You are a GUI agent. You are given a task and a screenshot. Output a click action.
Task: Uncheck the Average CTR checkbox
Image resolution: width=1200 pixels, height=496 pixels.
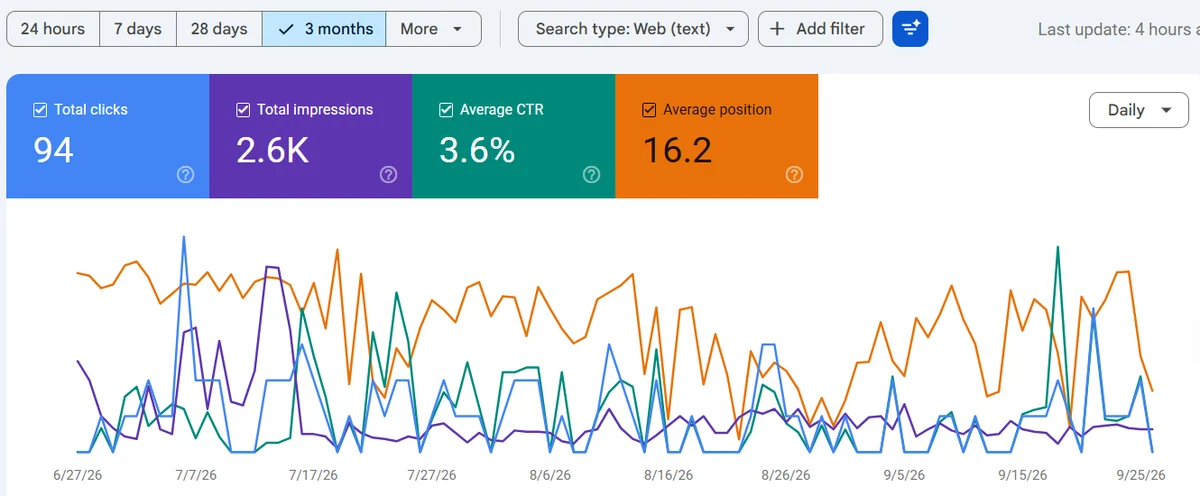point(446,110)
